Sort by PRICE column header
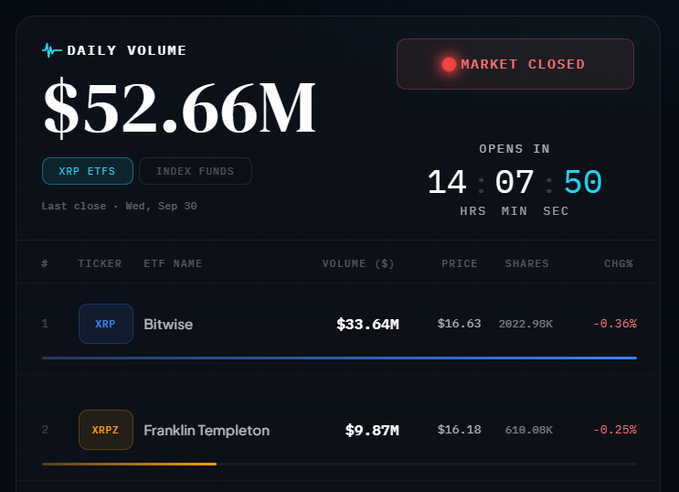This screenshot has width=679, height=492. [459, 263]
